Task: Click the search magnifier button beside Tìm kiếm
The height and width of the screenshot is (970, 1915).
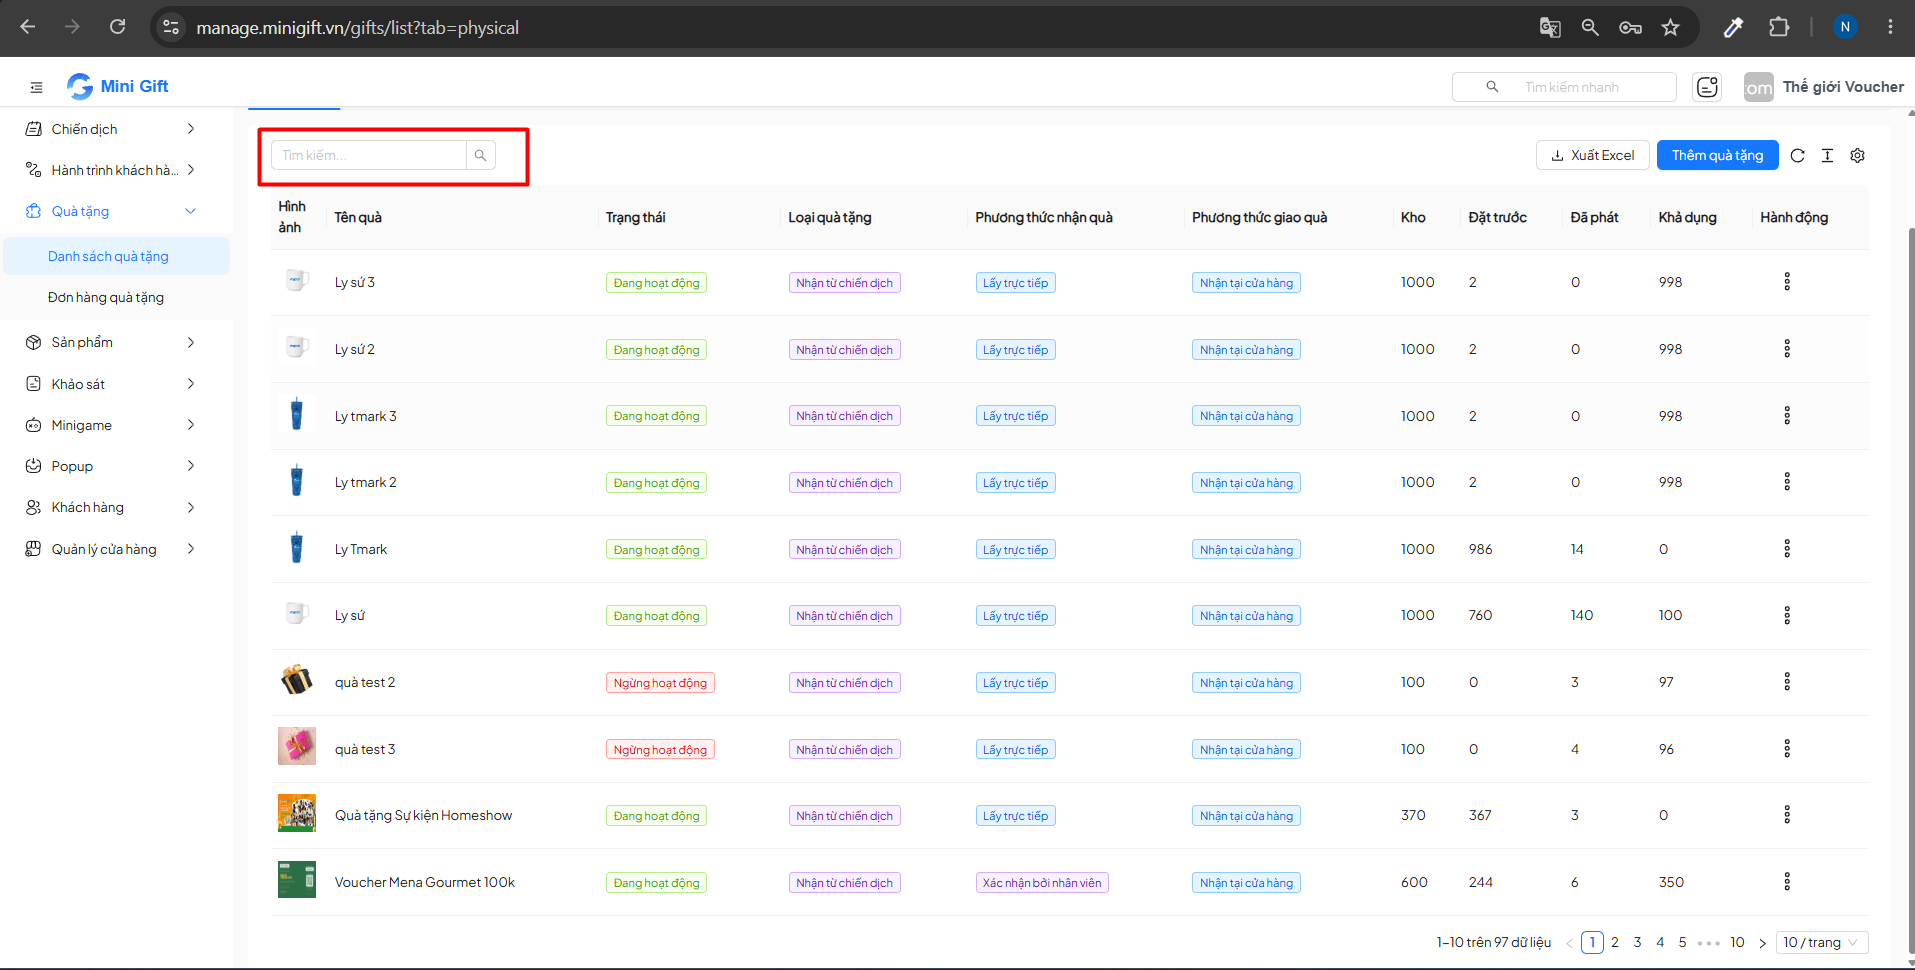Action: (481, 155)
